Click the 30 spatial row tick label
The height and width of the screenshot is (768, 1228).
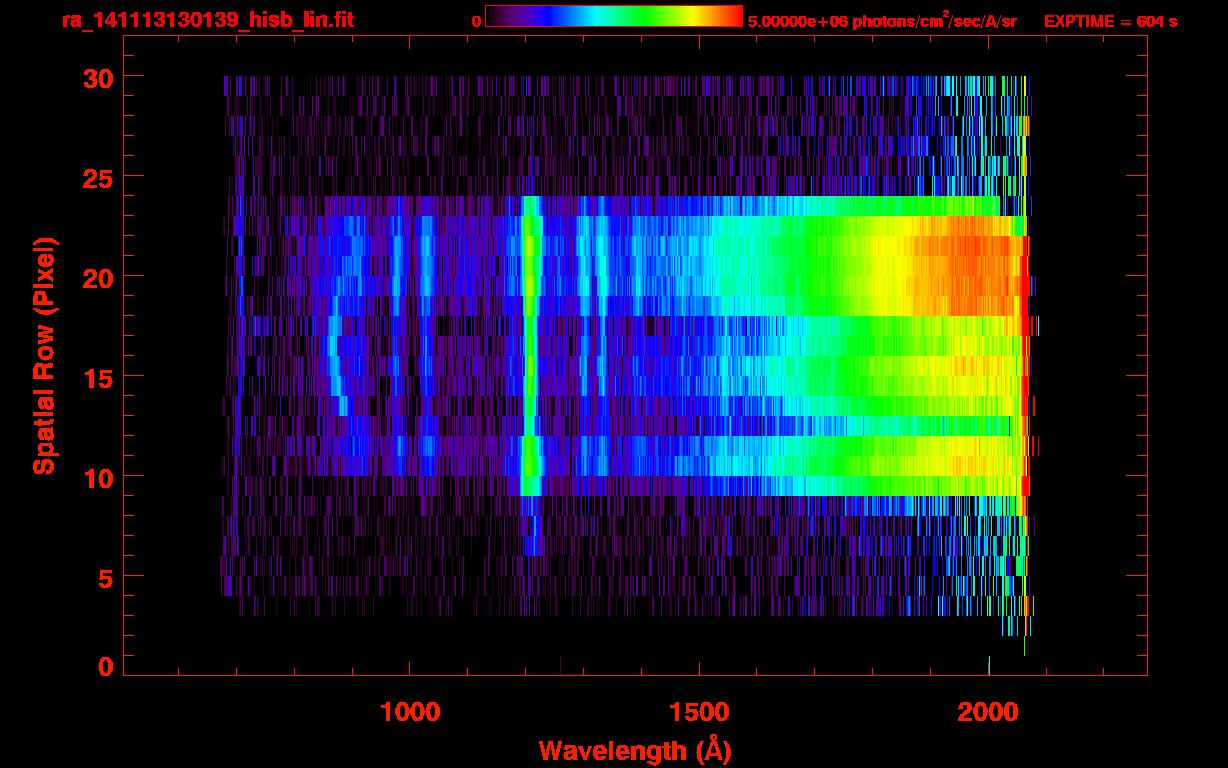point(98,77)
